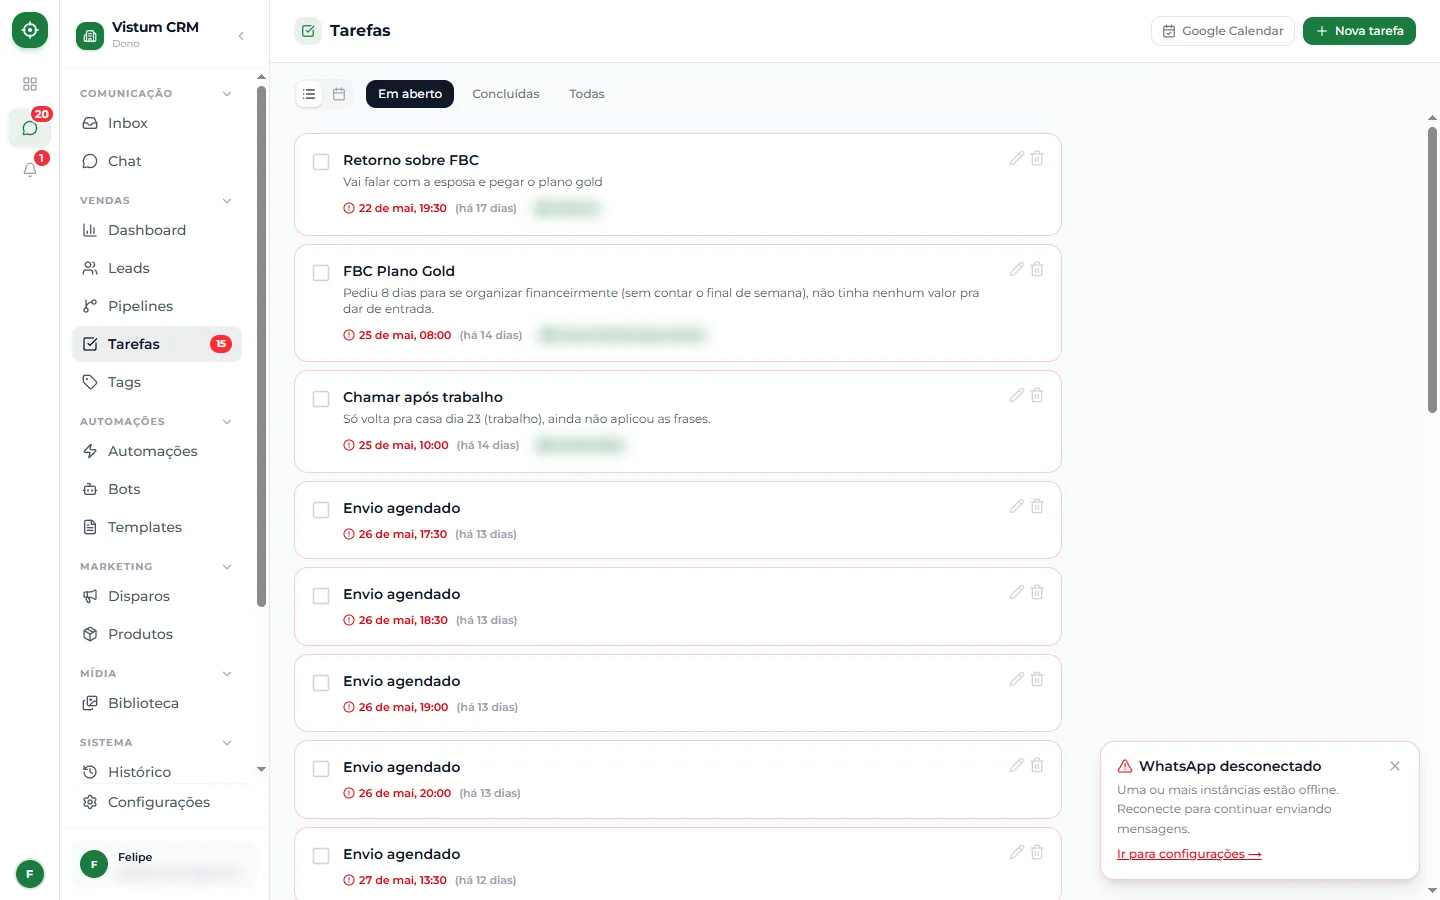1440x900 pixels.
Task: Check Envio agendado 26 de mai 17:30
Action: coord(321,510)
